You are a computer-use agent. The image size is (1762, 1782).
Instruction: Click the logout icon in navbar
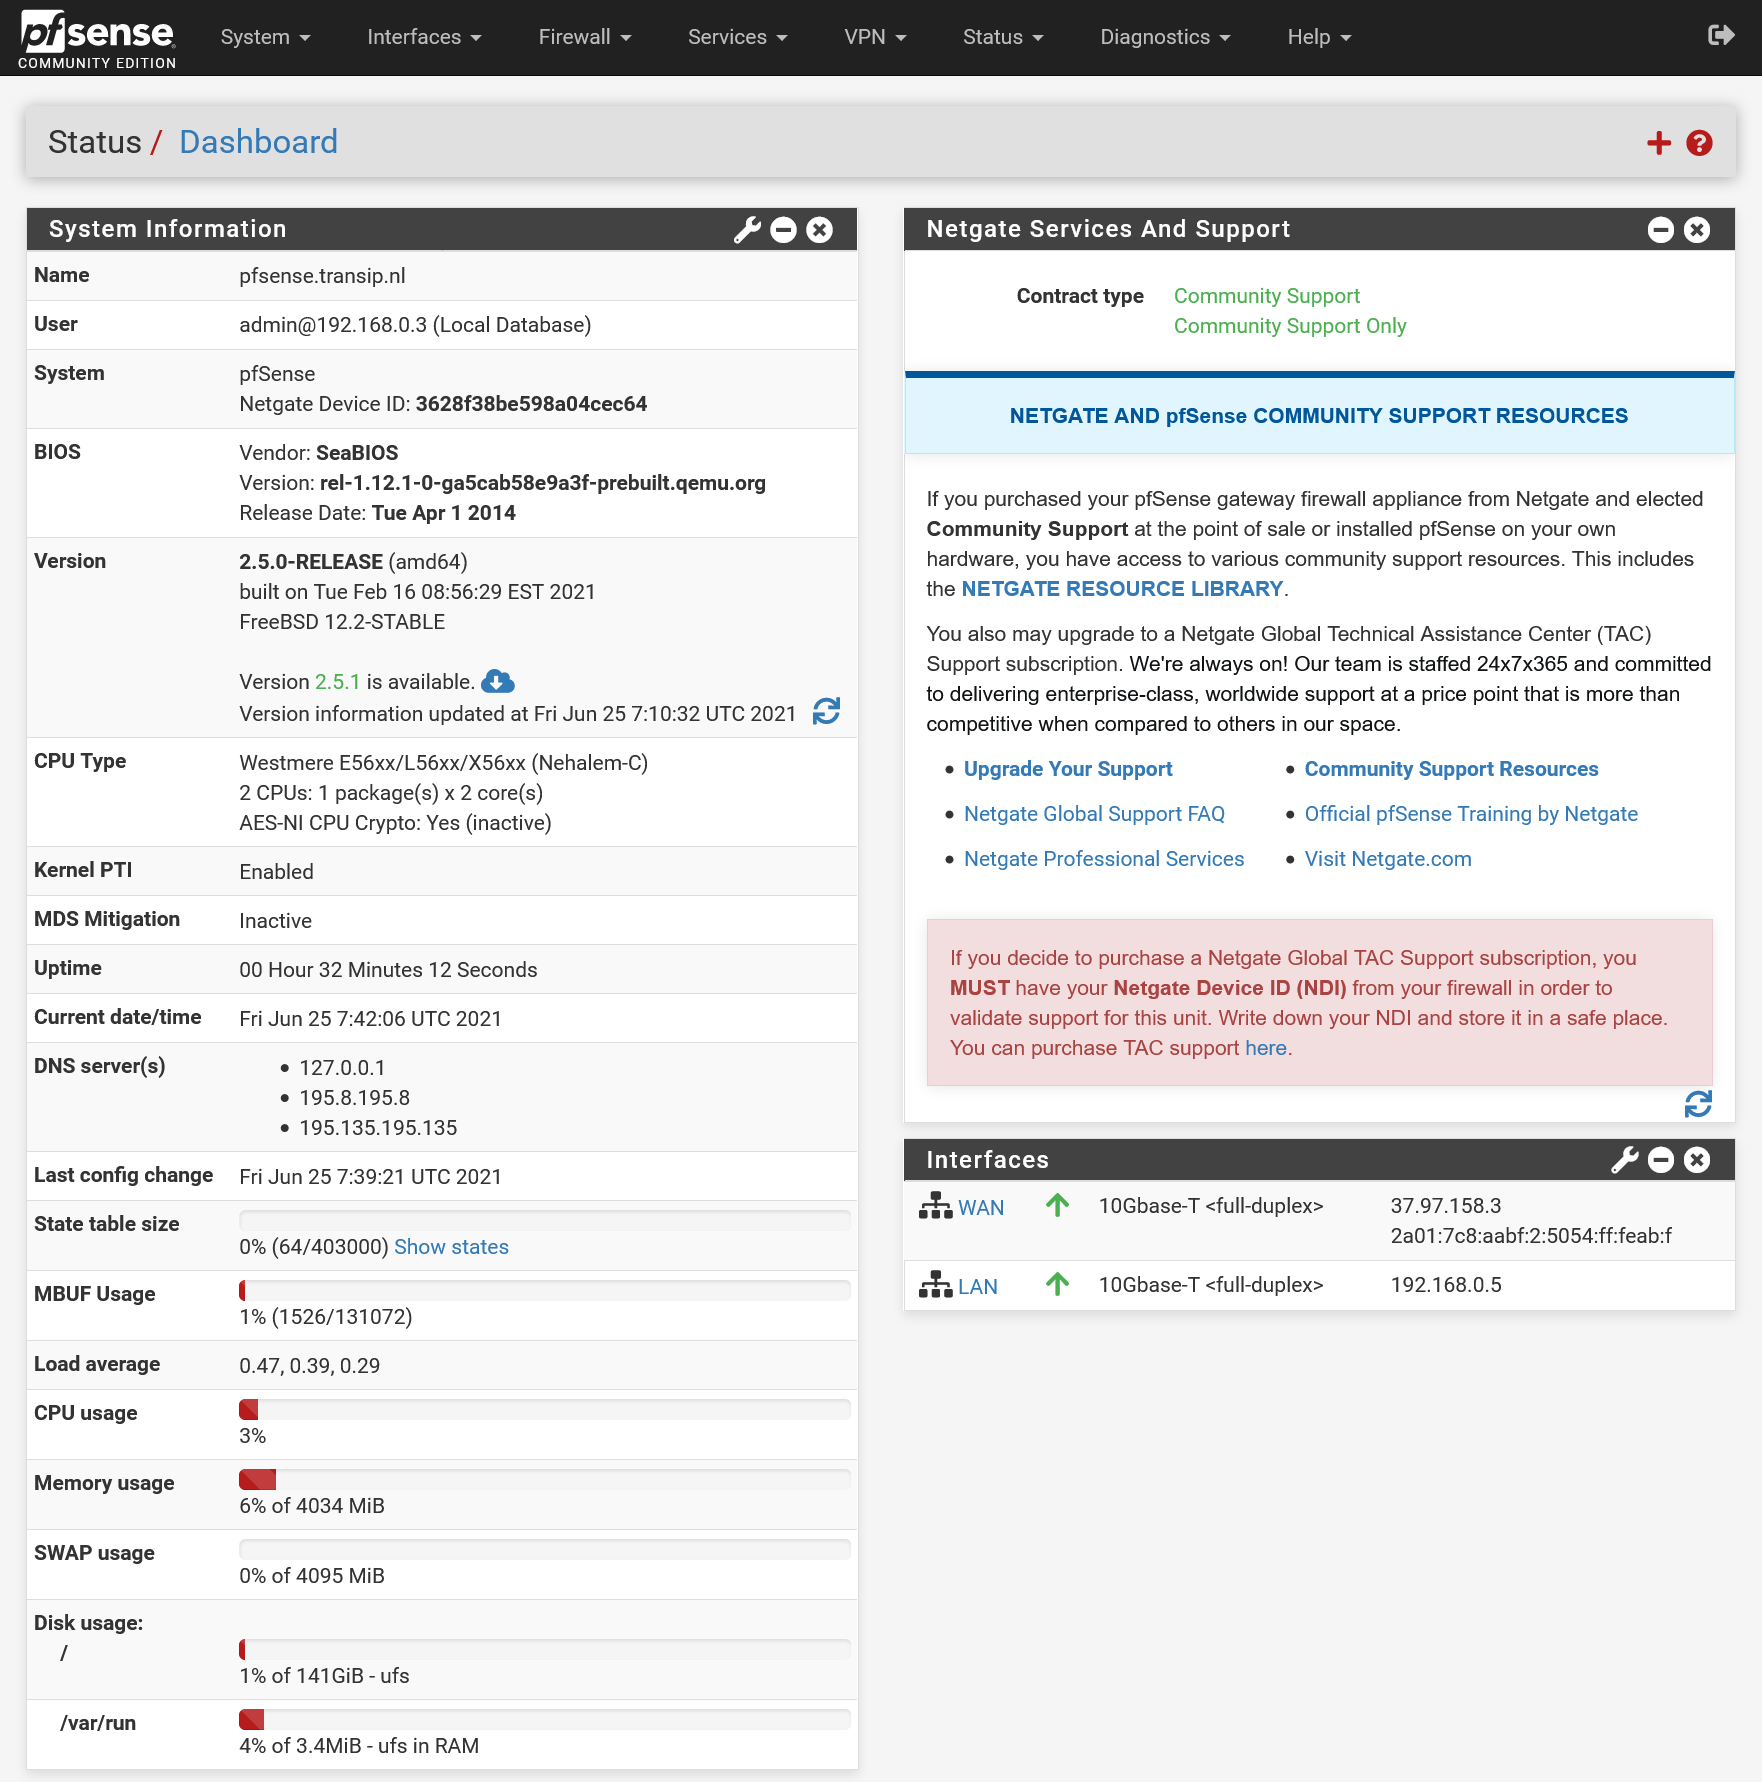tap(1720, 36)
